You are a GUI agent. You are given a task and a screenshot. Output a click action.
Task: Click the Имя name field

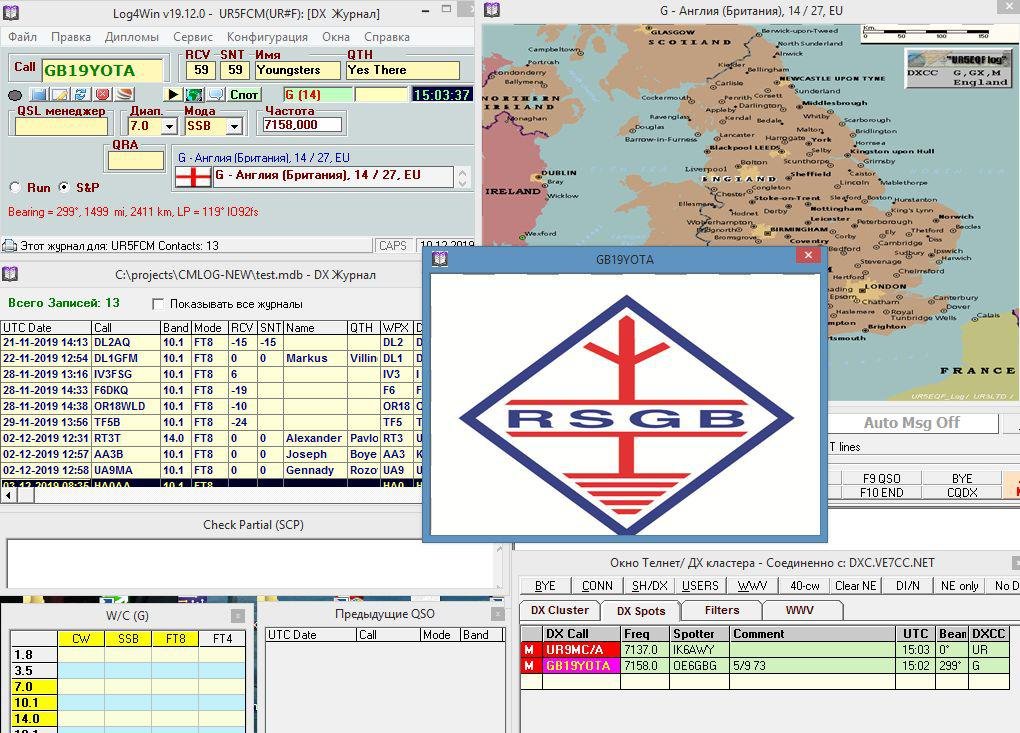297,70
